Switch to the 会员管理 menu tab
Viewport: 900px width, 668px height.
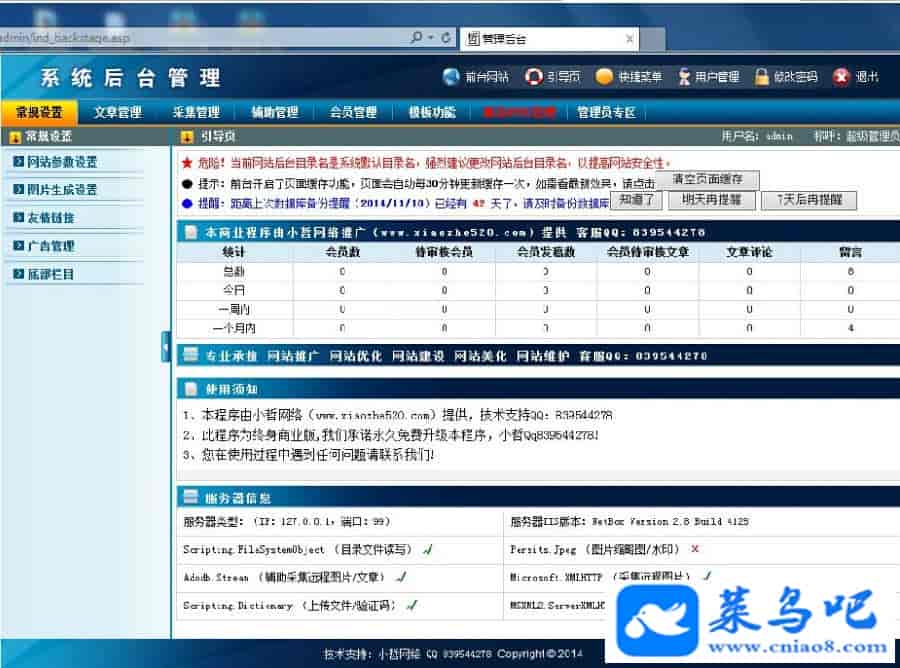pos(353,112)
